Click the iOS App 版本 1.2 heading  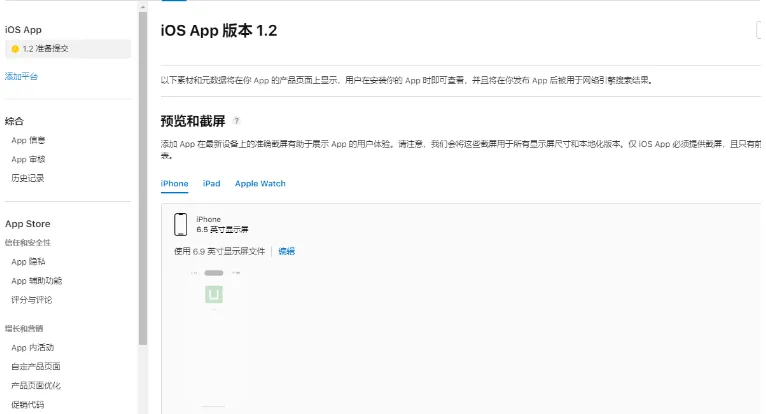219,31
